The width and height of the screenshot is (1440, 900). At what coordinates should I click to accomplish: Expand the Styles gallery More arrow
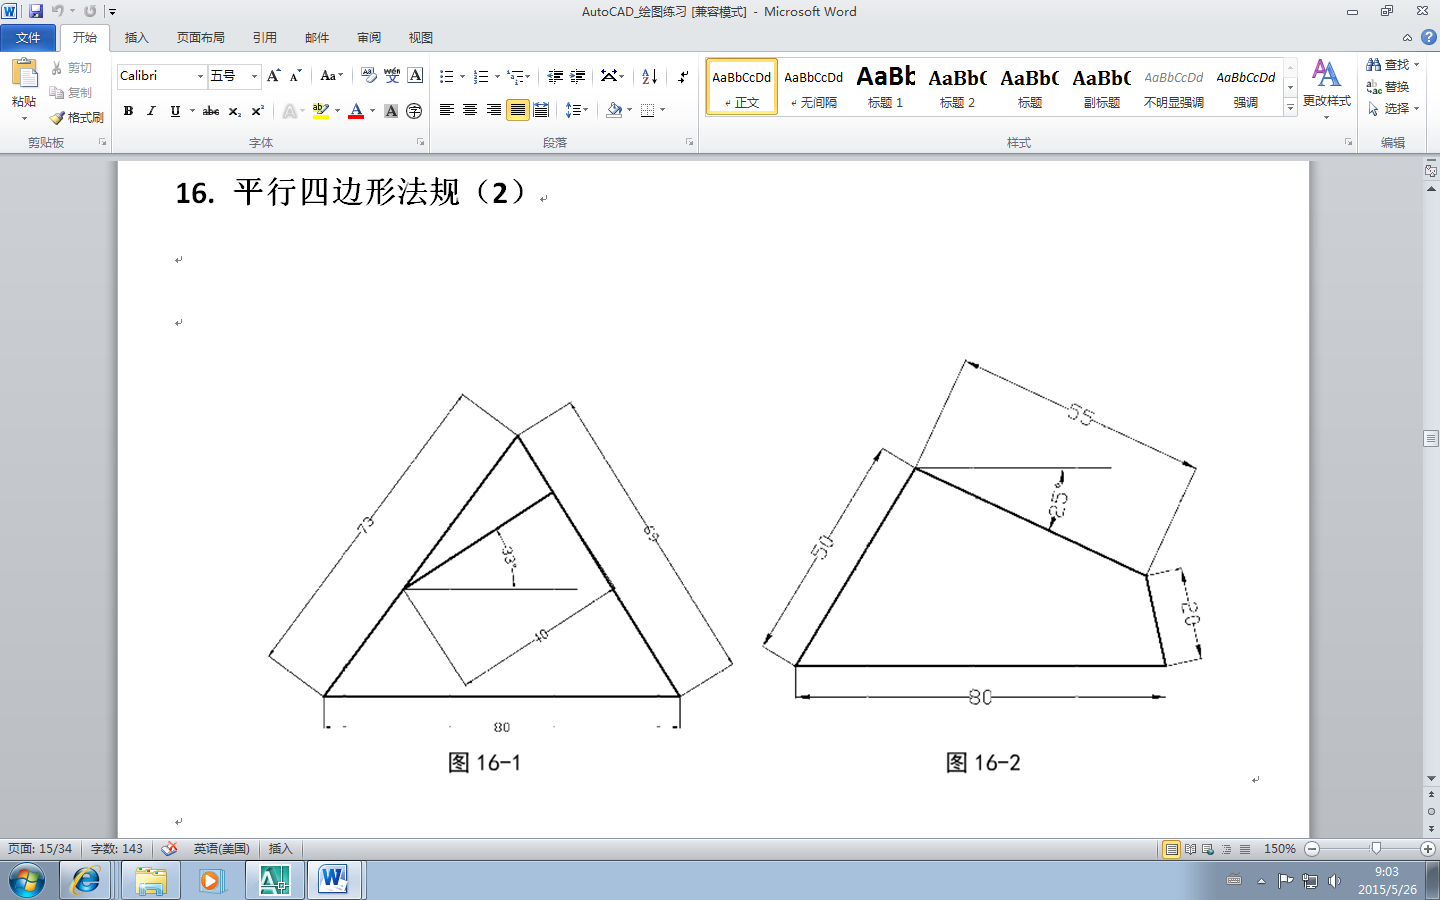pyautogui.click(x=1290, y=108)
